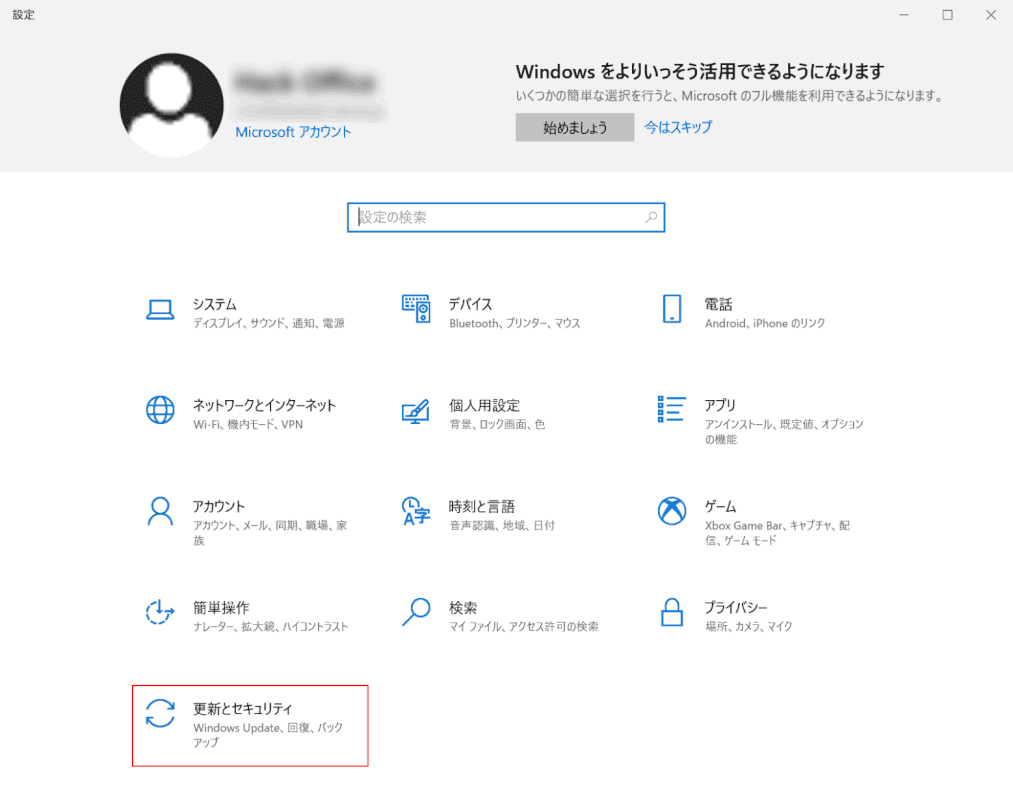Click the search magnifier in 設定の検索 box
This screenshot has height=800, width=1013.
(x=651, y=217)
